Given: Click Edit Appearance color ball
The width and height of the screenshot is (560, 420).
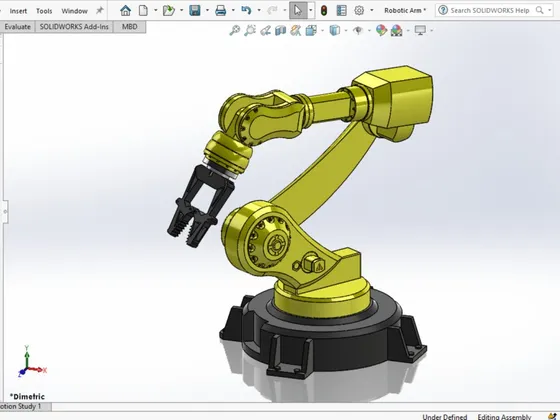Looking at the screenshot, I should (381, 31).
